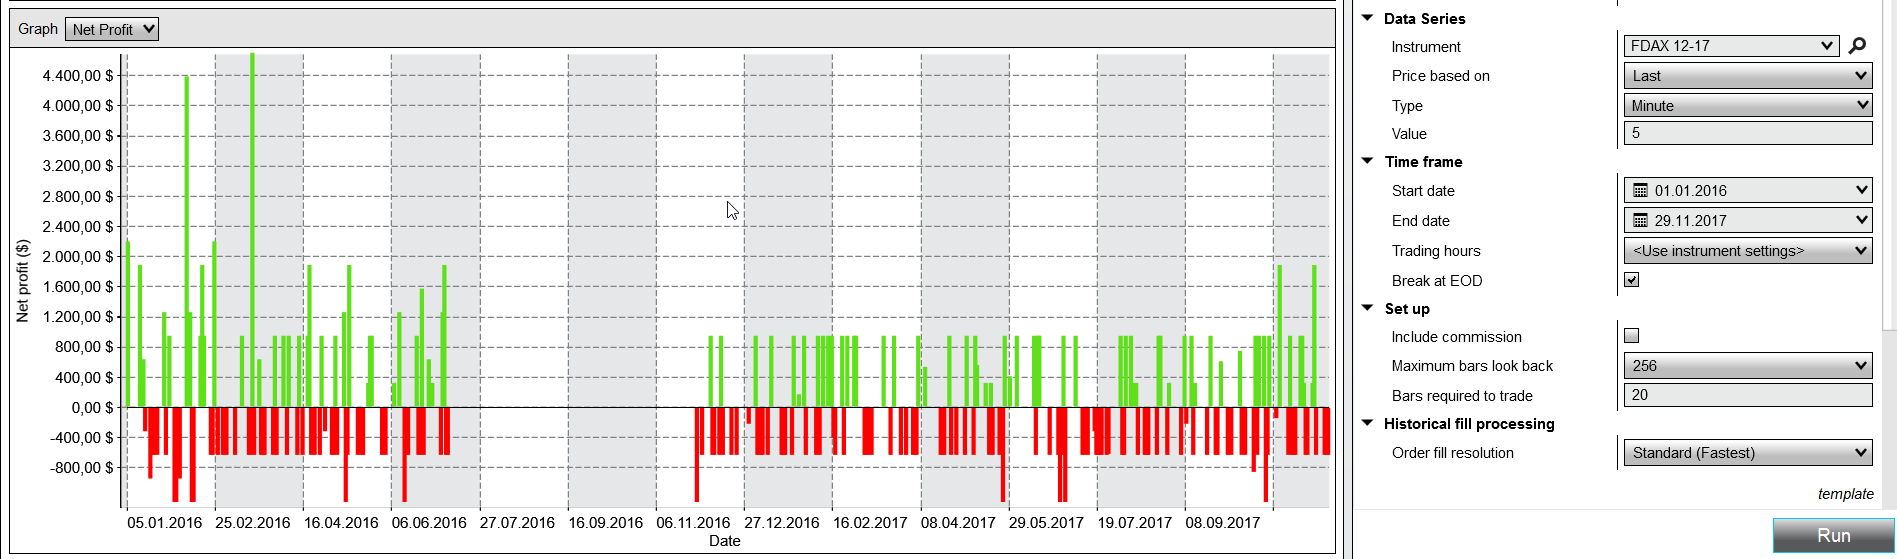
Task: Collapse the Data Series section
Action: pos(1368,18)
